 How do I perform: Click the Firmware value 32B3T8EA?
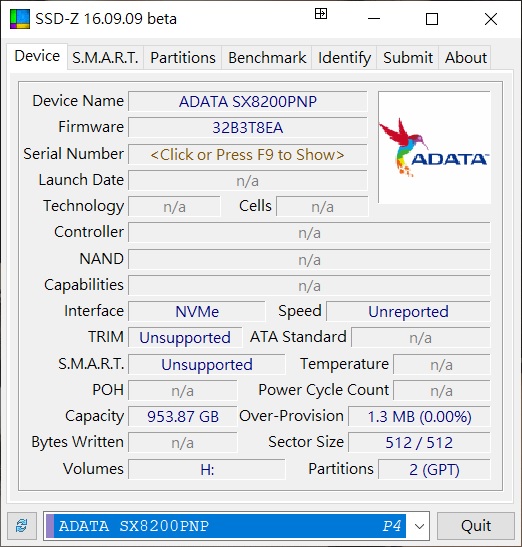[247, 128]
